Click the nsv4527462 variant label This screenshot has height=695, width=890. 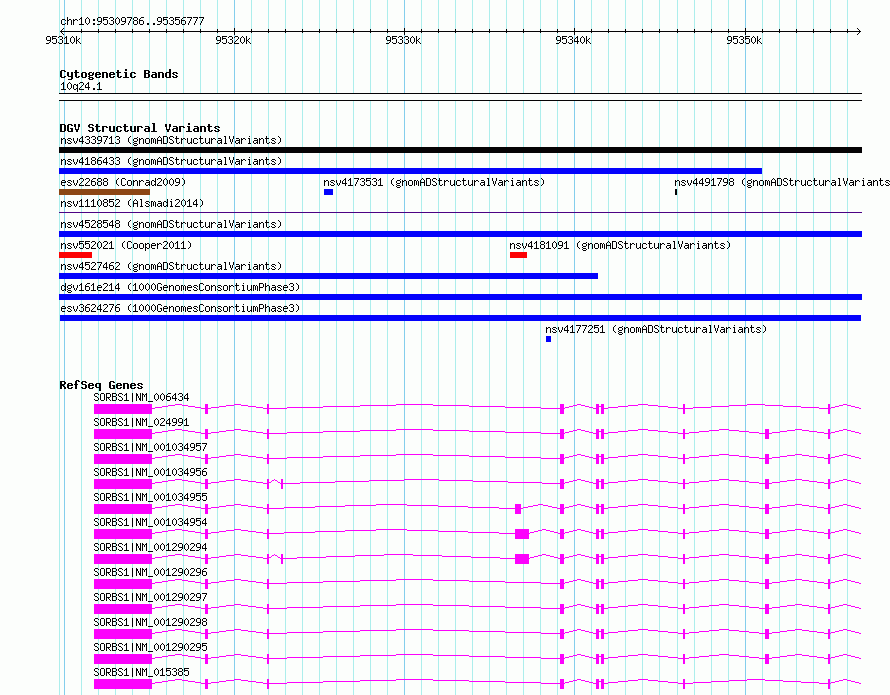(x=171, y=266)
